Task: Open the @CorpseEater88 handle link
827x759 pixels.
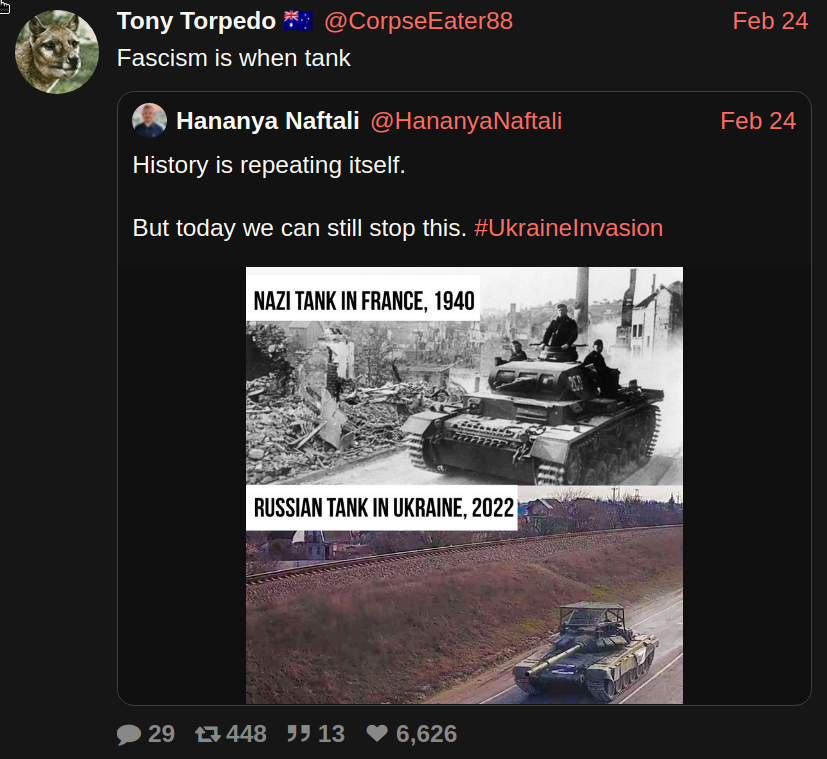Action: 418,21
